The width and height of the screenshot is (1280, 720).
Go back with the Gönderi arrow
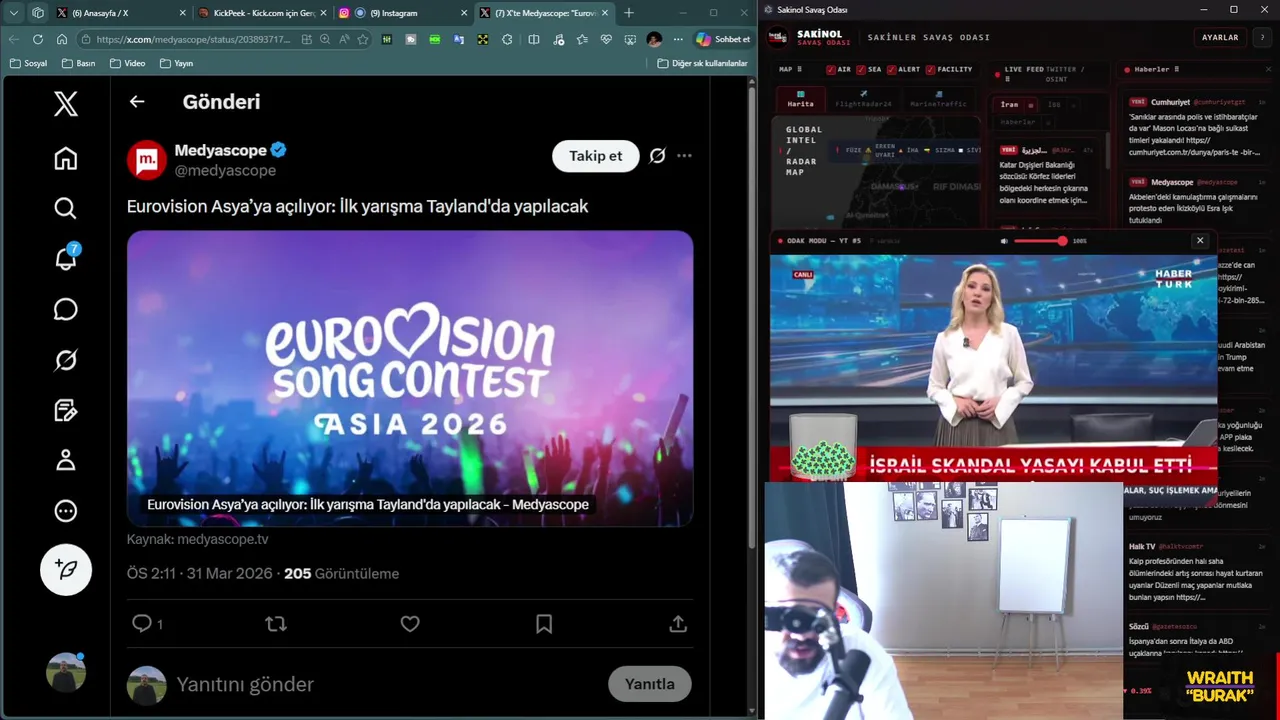tap(137, 101)
